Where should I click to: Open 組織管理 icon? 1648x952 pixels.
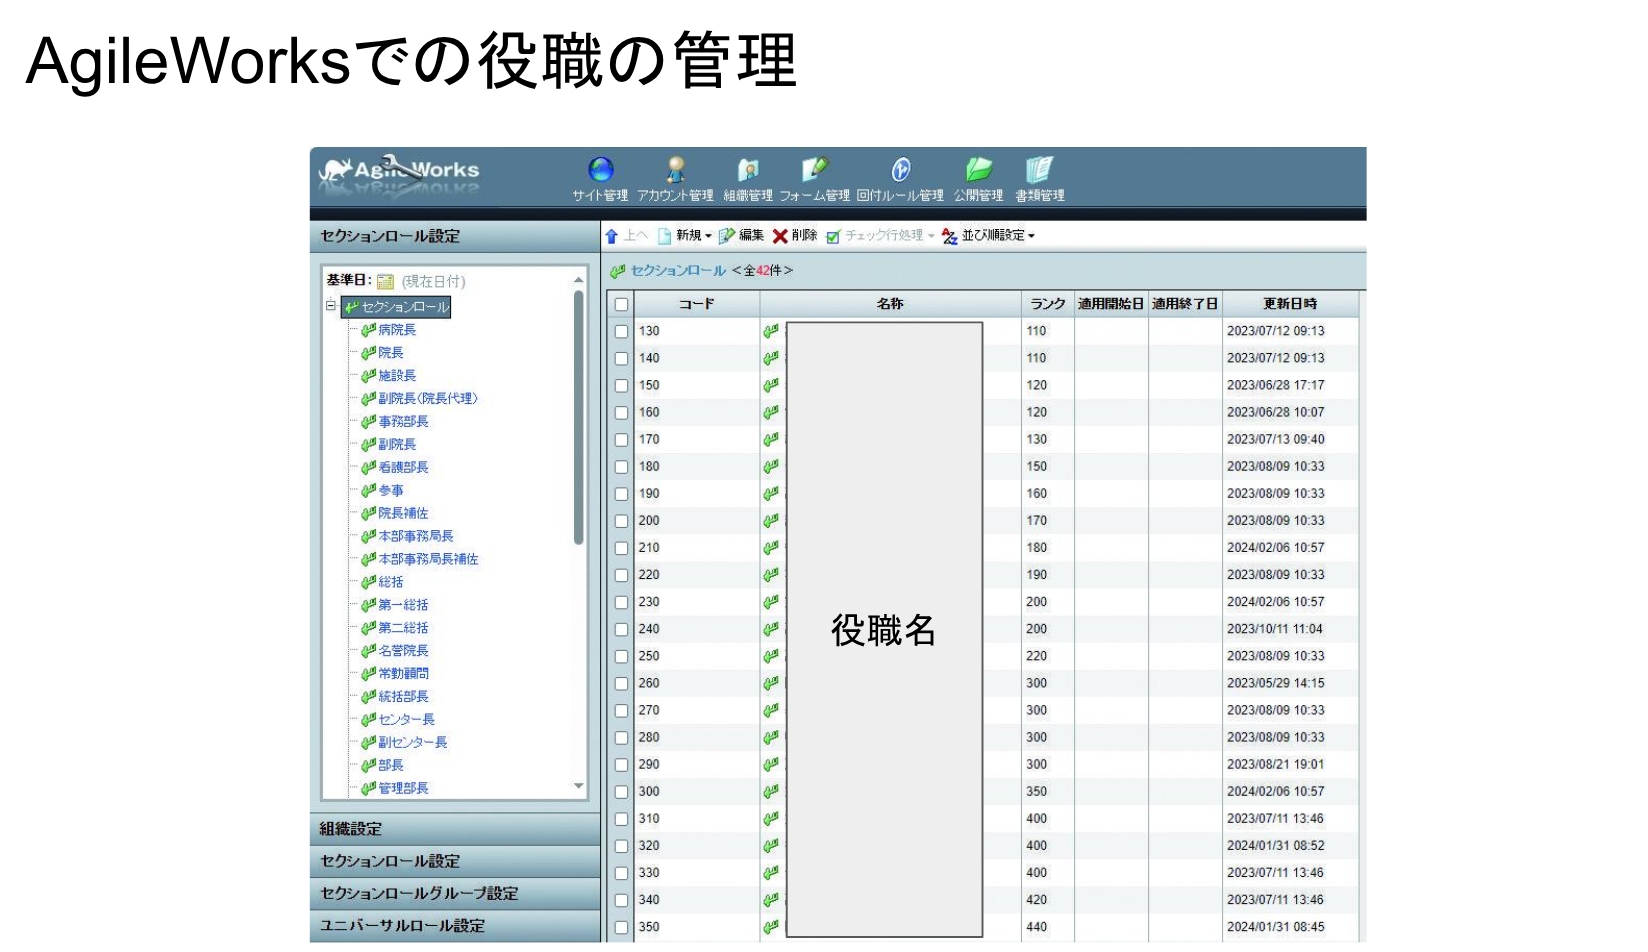coord(748,169)
